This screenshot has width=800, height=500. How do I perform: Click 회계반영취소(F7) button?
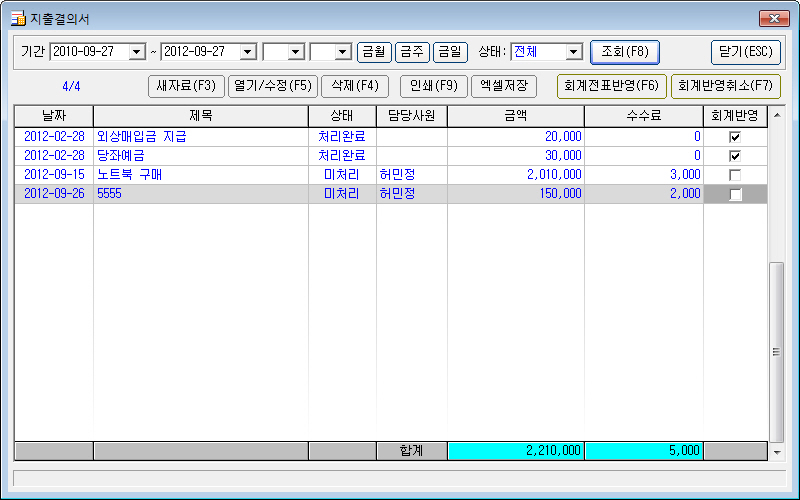[x=726, y=86]
